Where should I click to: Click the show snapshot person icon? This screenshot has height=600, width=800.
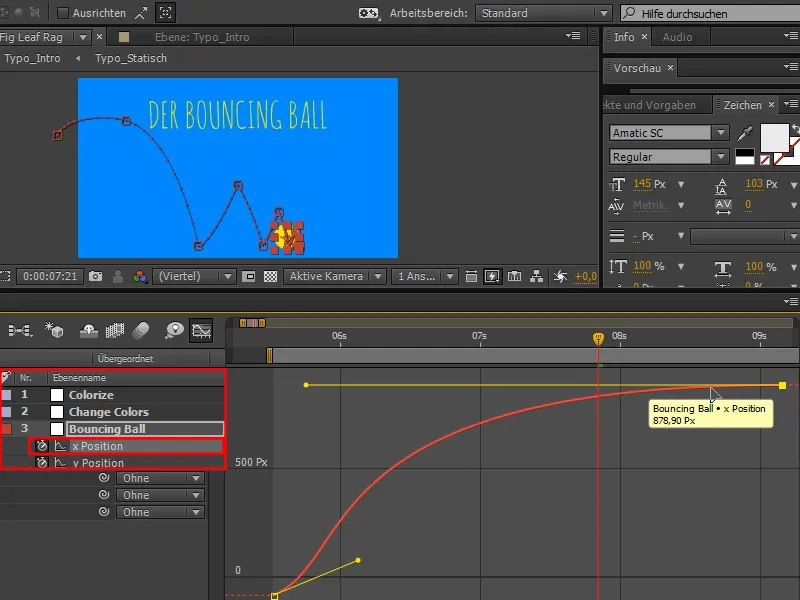point(118,276)
